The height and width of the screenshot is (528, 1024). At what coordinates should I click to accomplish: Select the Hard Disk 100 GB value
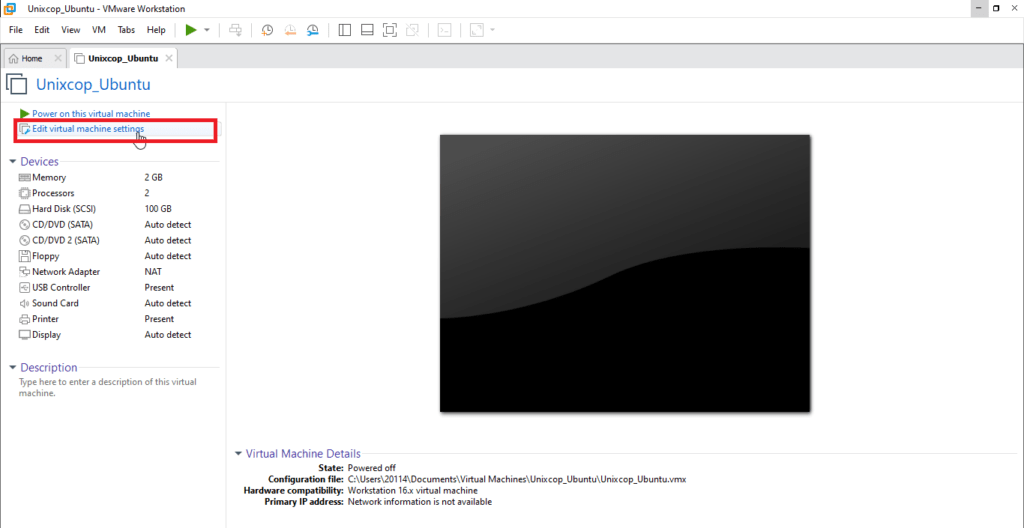point(158,209)
